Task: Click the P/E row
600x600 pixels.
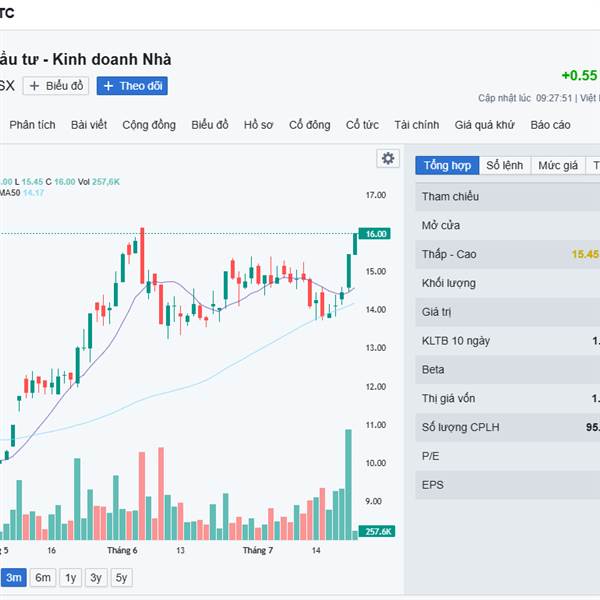Action: pyautogui.click(x=508, y=456)
